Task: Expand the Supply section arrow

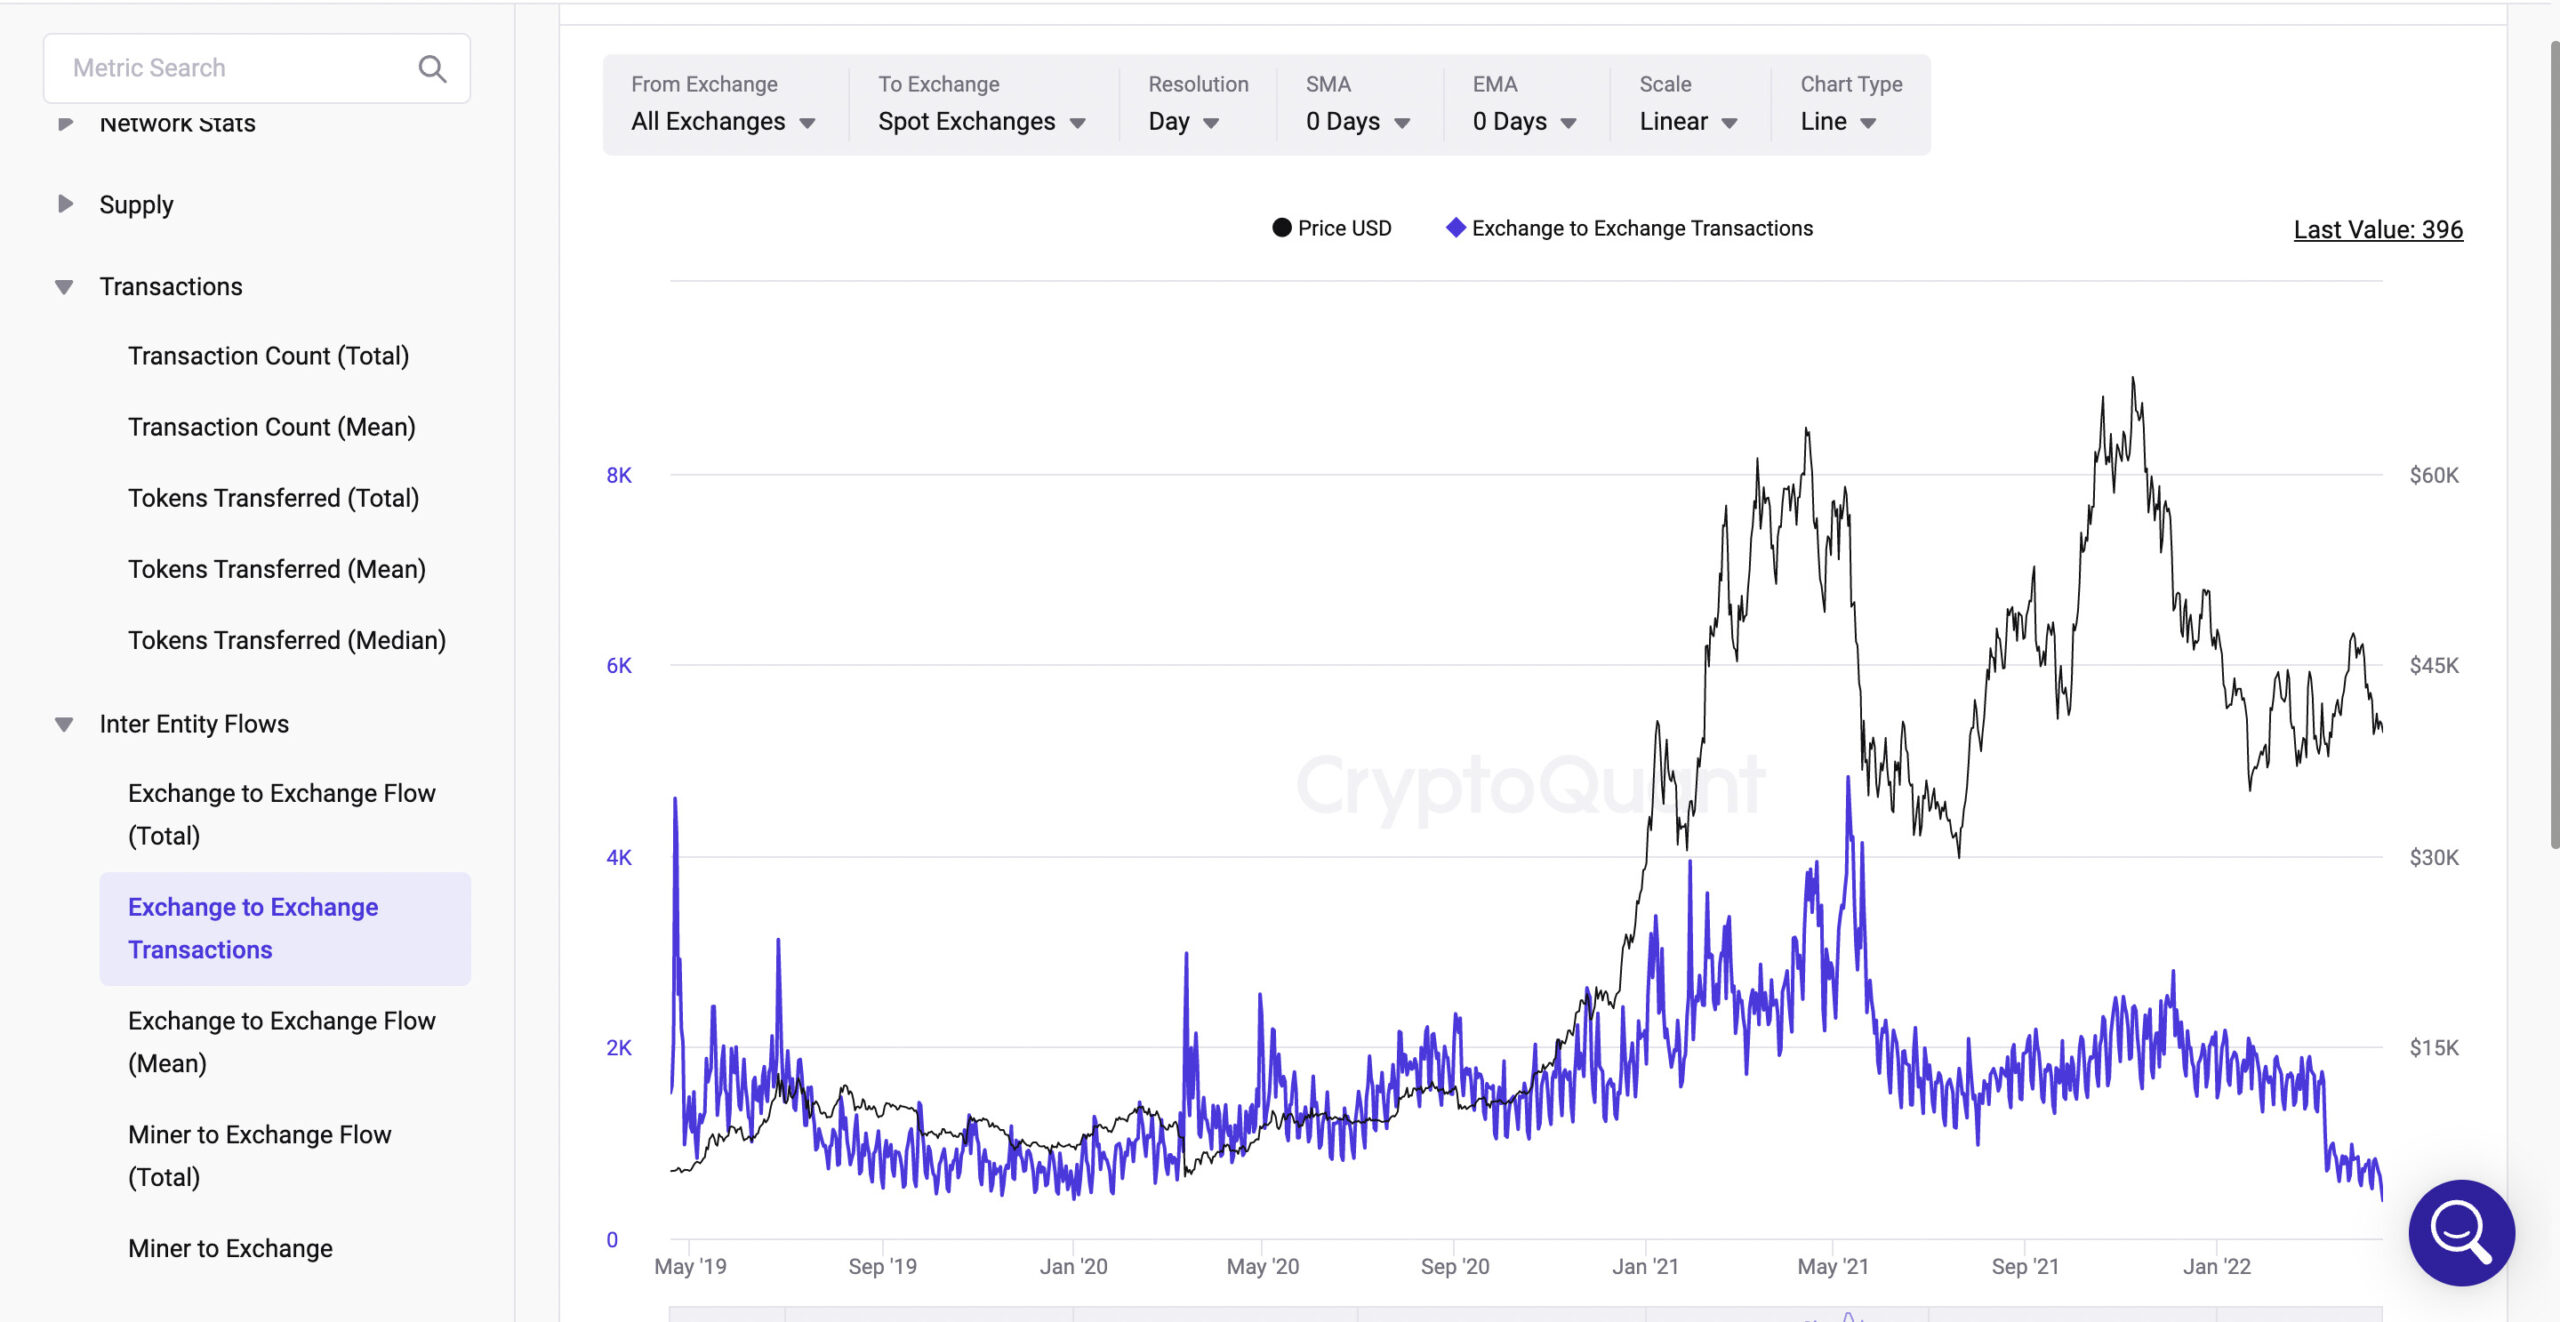Action: pos(65,204)
